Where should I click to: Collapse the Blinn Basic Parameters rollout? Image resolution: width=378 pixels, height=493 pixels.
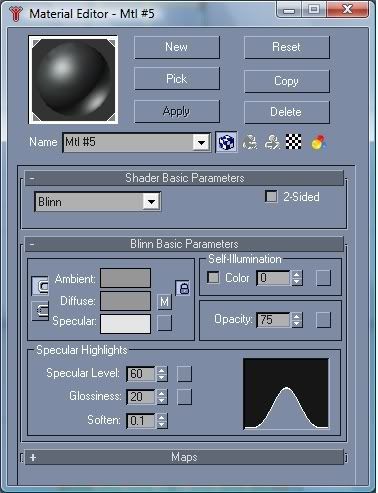tap(184, 244)
